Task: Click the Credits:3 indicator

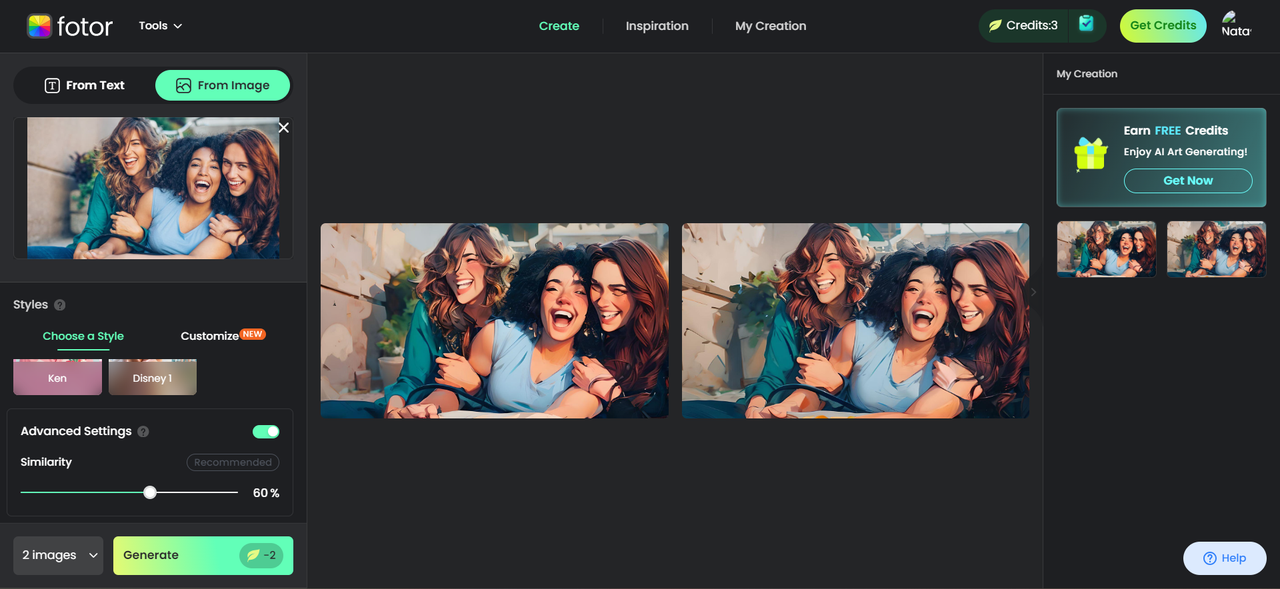Action: (x=1023, y=25)
